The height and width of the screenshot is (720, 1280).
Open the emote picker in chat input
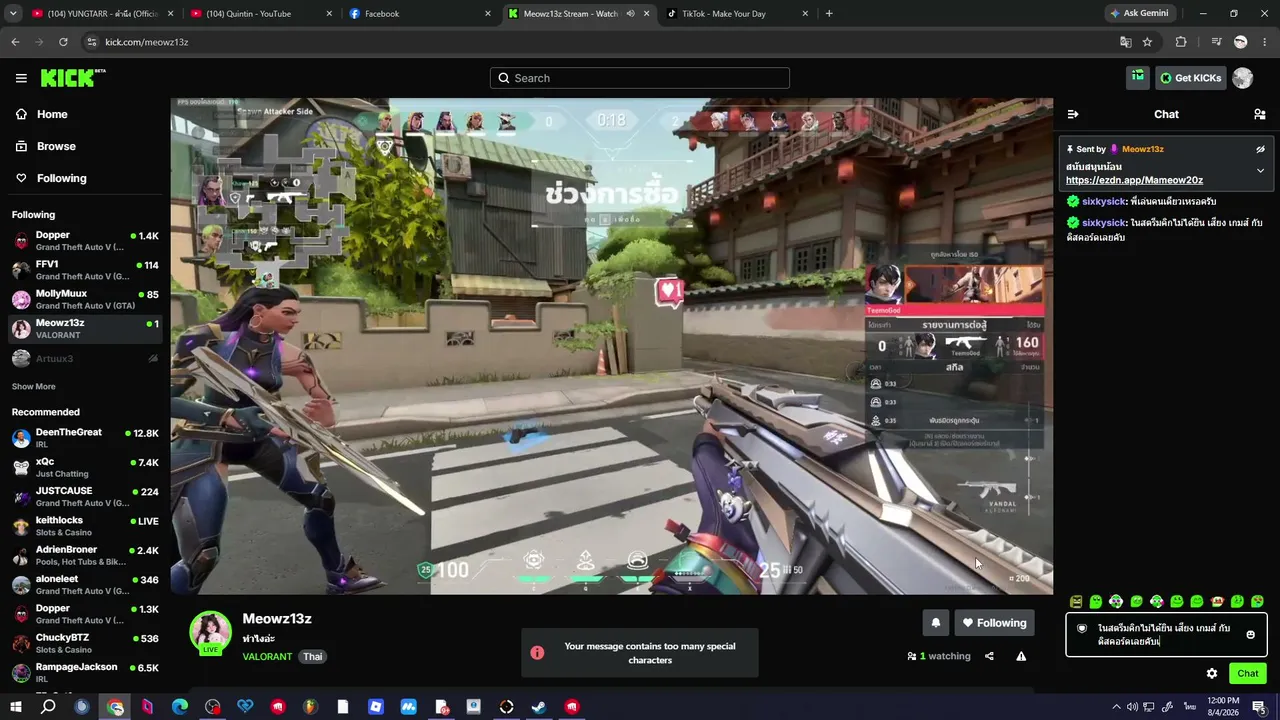click(x=1250, y=635)
